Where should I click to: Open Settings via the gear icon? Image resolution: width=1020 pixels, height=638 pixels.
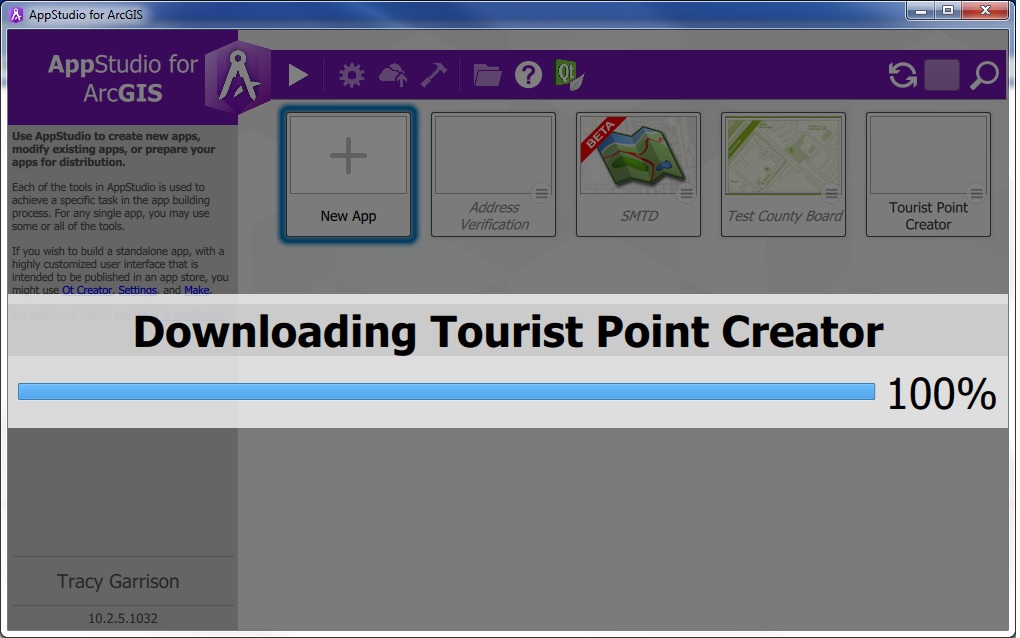tap(351, 75)
